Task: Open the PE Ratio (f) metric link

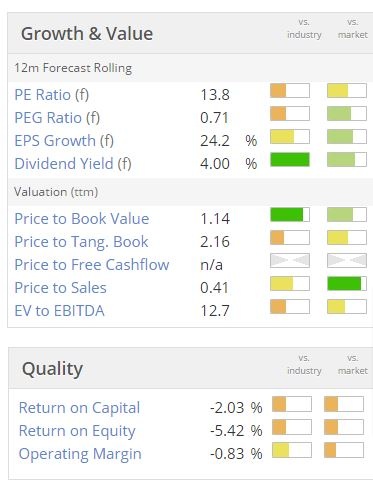Action: pyautogui.click(x=52, y=95)
